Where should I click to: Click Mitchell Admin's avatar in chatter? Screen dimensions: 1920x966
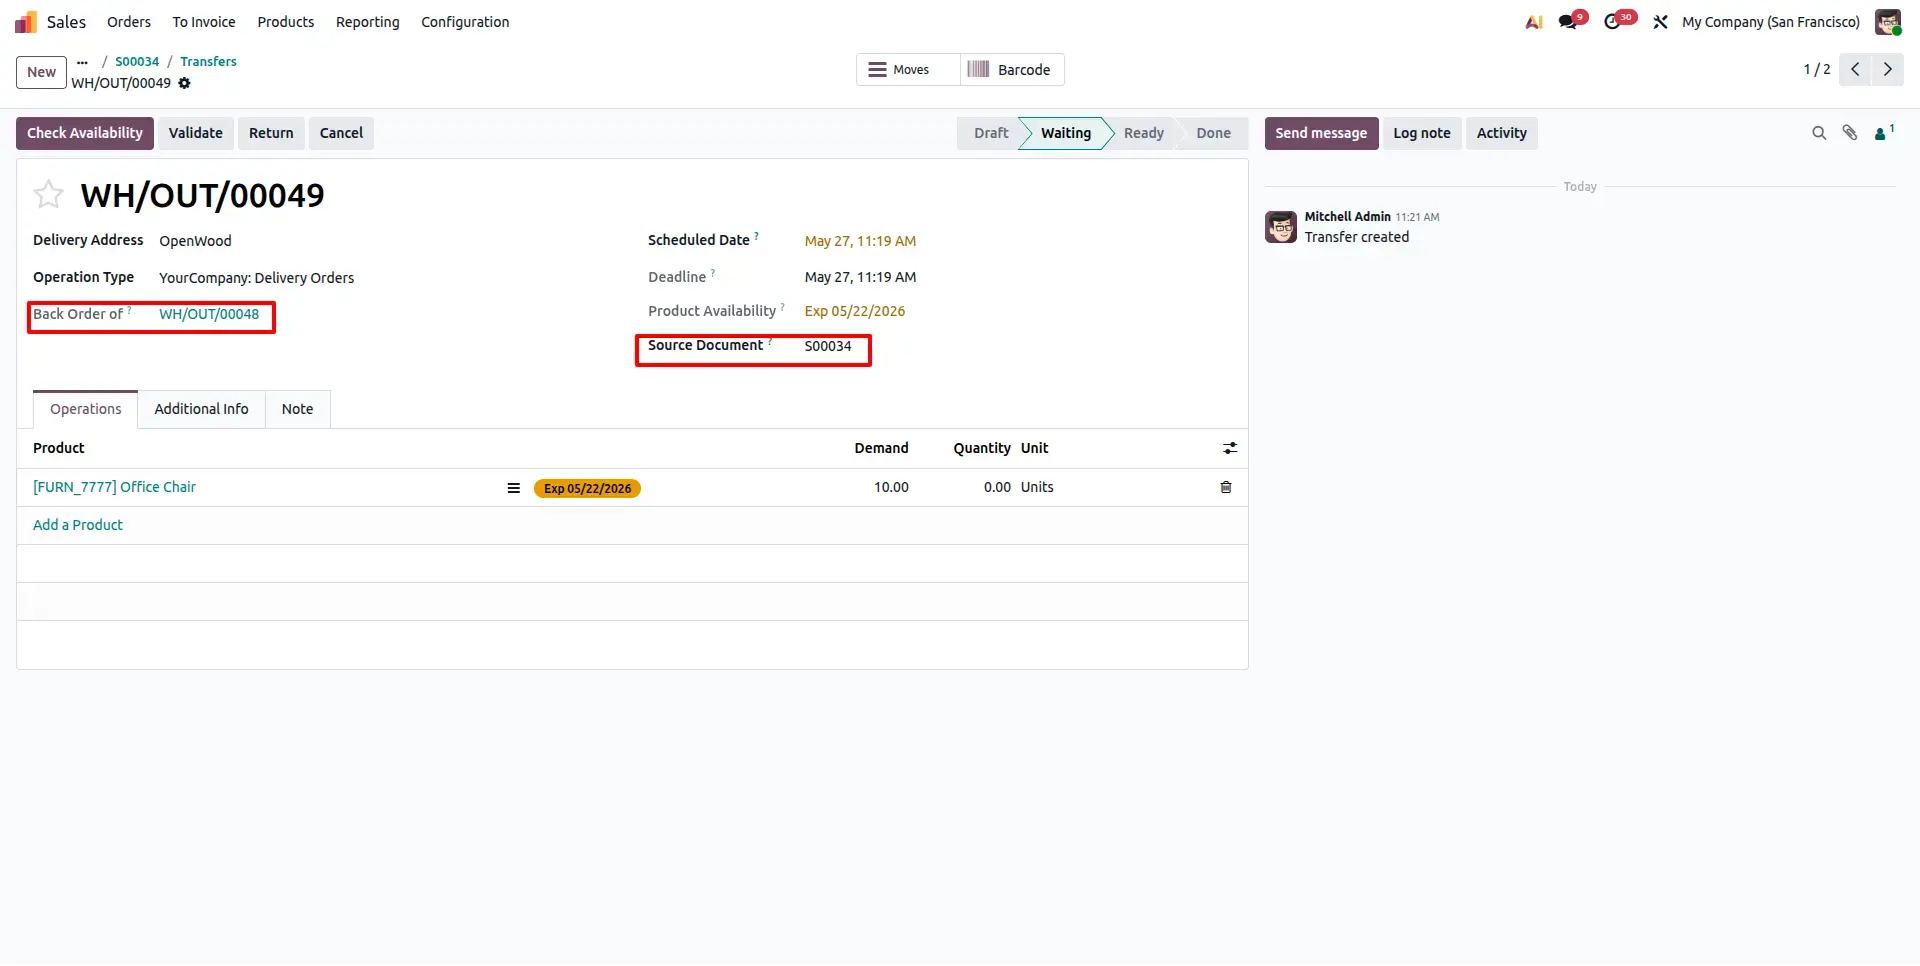[1281, 227]
